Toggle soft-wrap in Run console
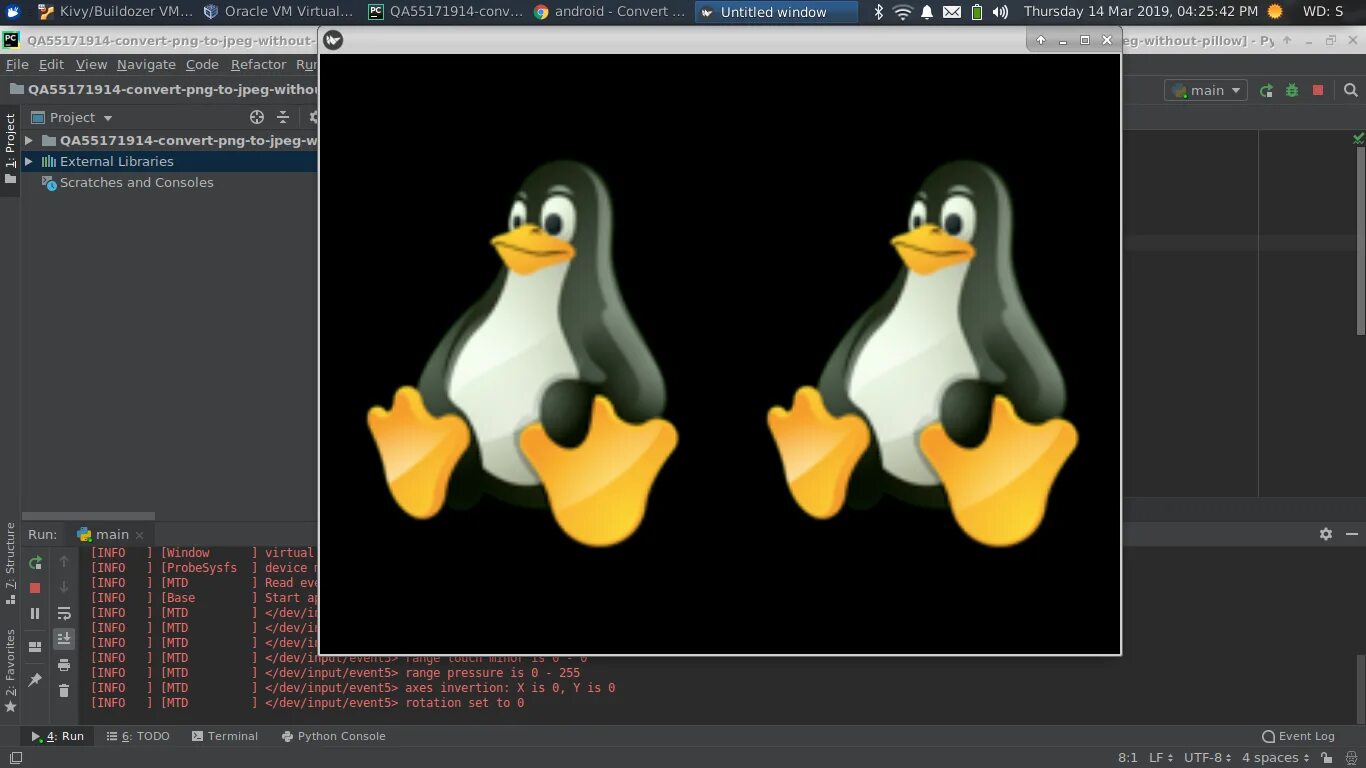The height and width of the screenshot is (768, 1366). click(64, 613)
